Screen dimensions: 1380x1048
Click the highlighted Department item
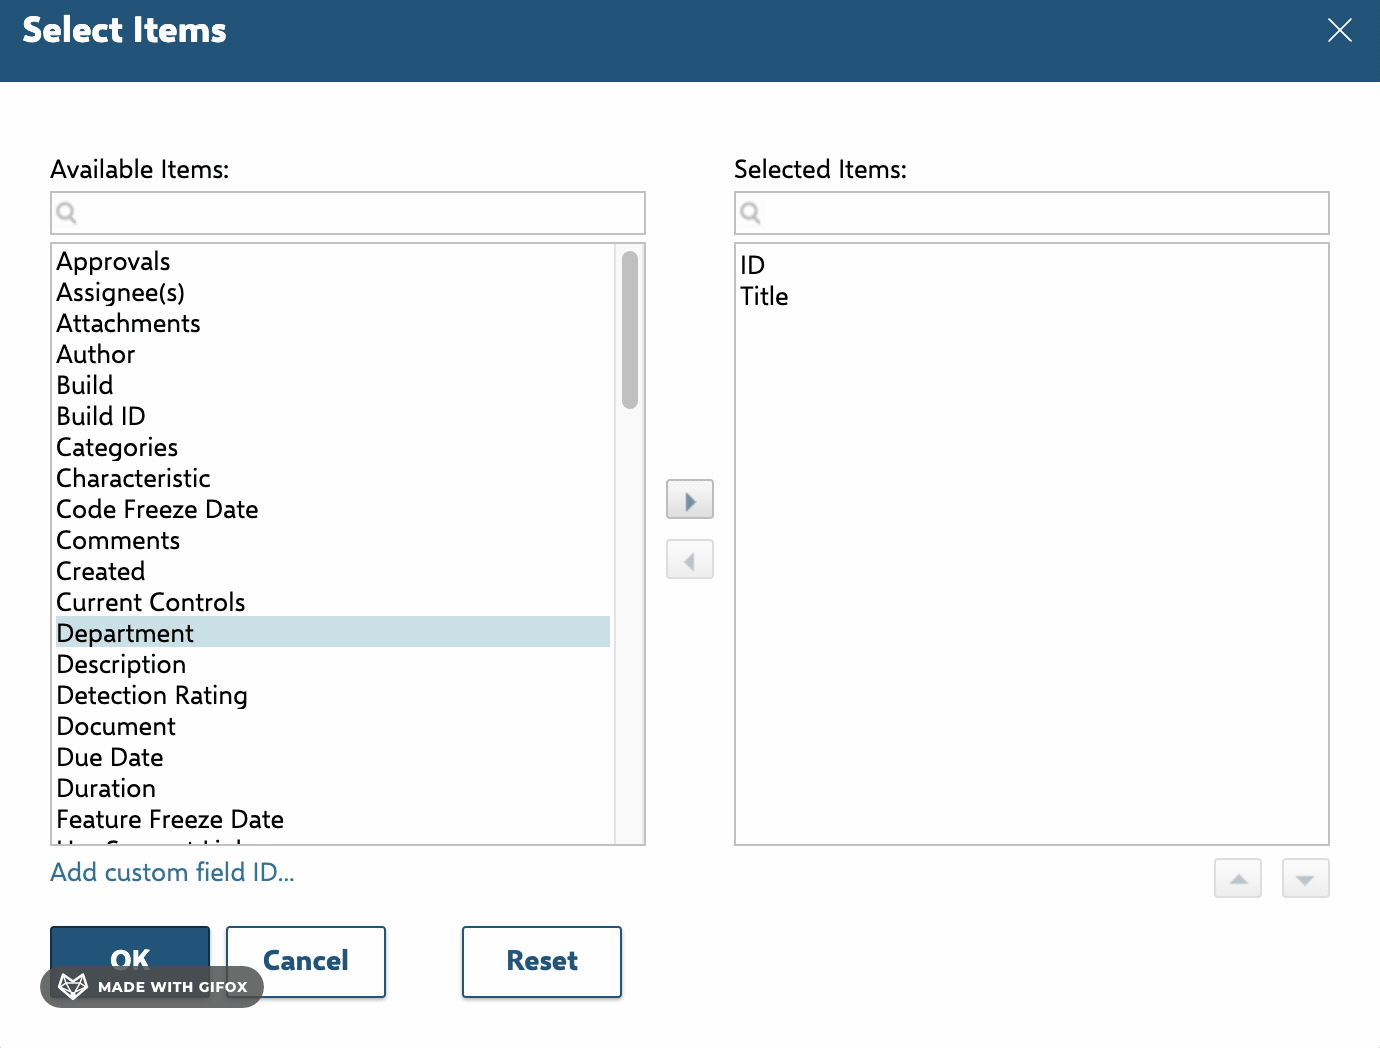coord(333,633)
